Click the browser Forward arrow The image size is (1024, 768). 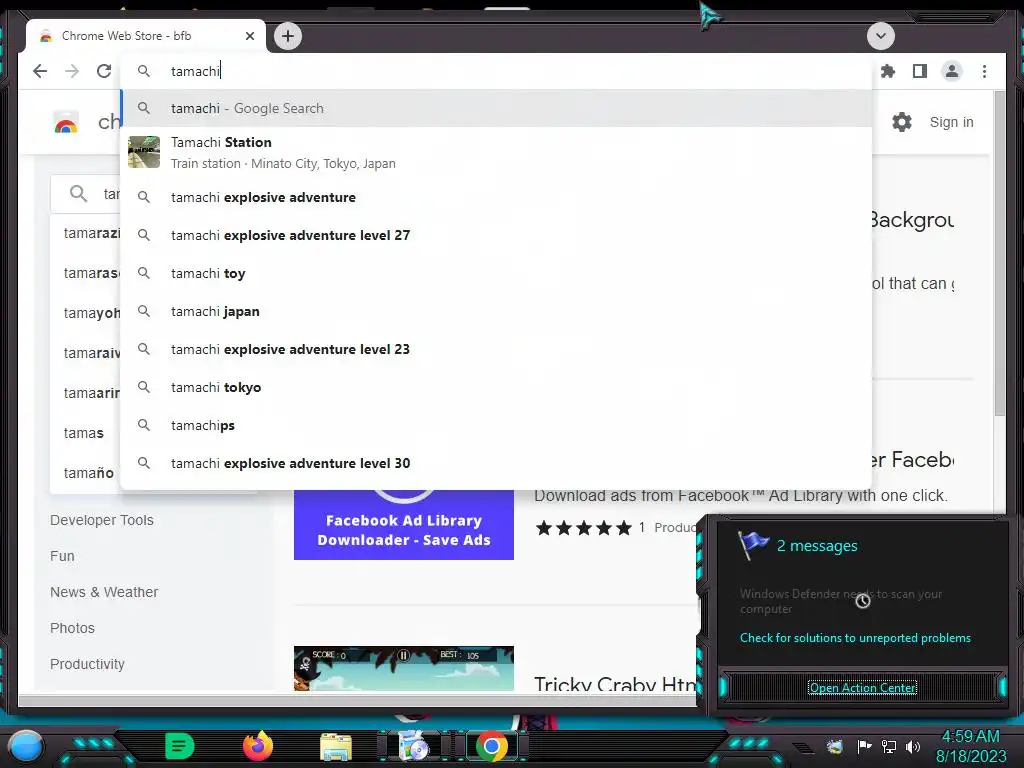(72, 71)
